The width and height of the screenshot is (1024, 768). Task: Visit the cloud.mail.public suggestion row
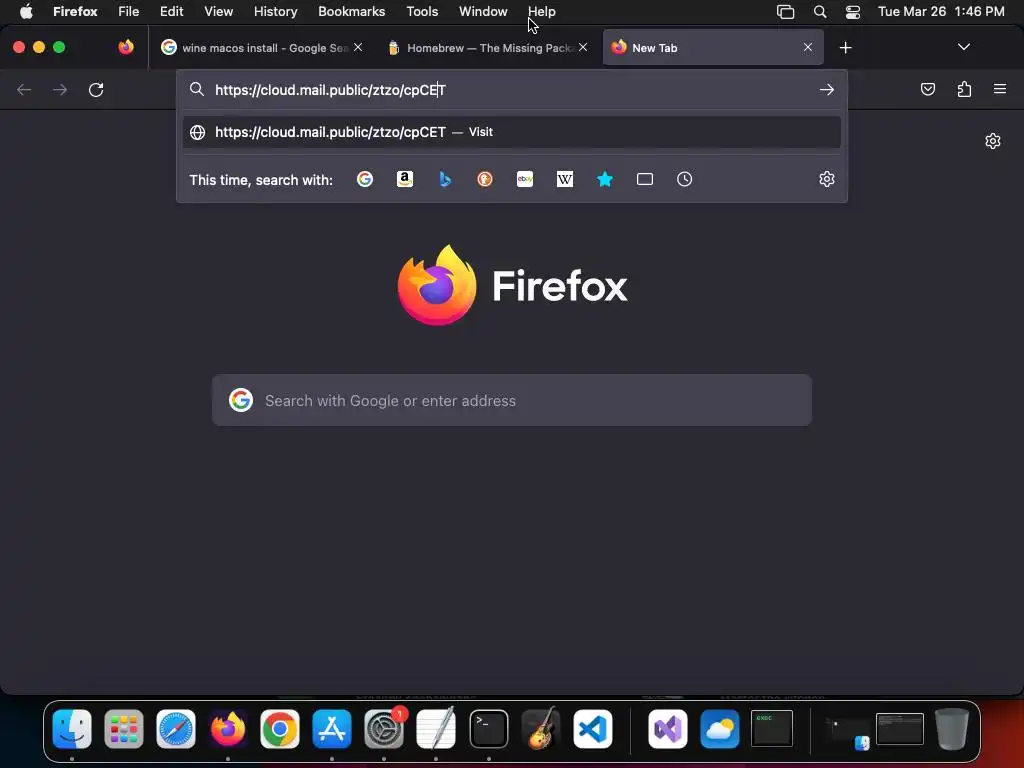pos(512,132)
